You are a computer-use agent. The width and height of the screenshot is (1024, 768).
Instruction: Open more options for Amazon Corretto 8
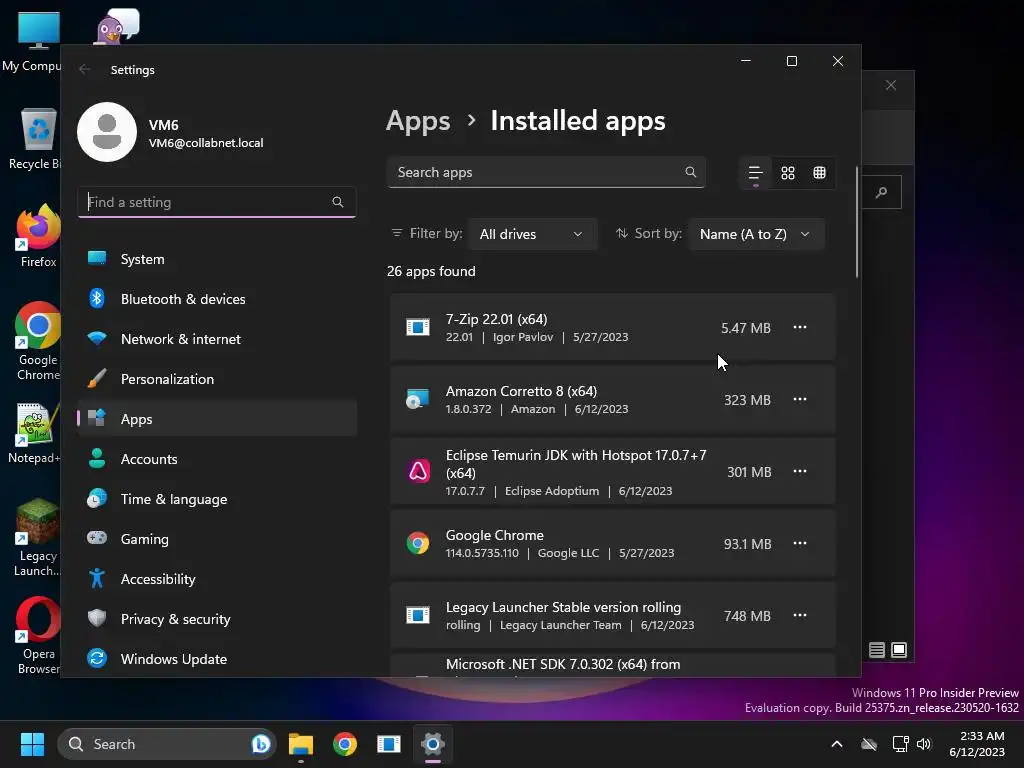coord(799,399)
